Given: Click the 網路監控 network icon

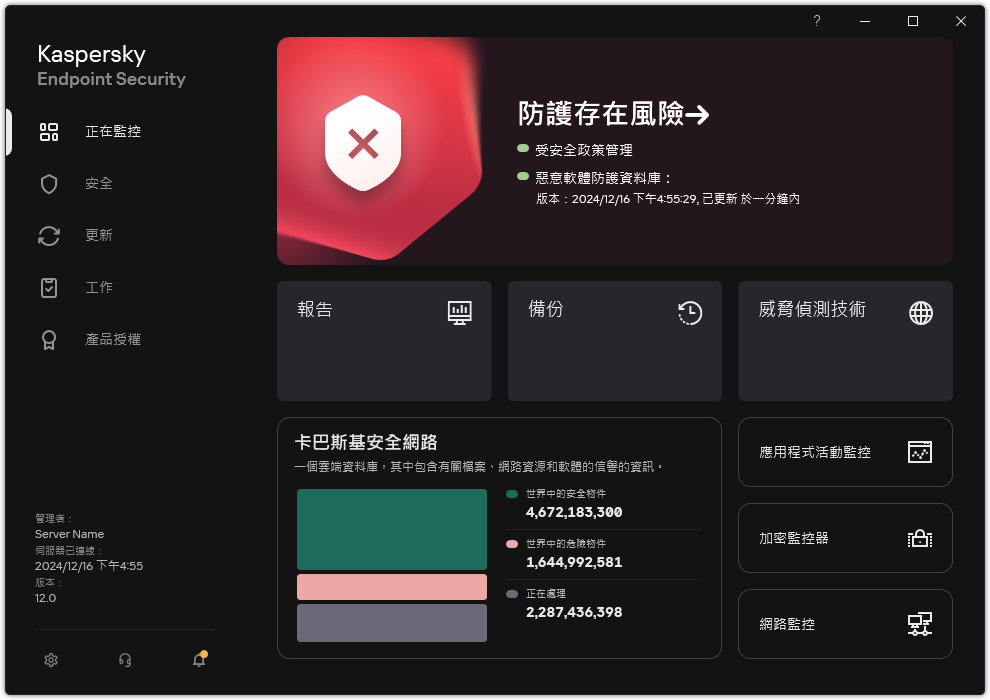Looking at the screenshot, I should pos(919,624).
